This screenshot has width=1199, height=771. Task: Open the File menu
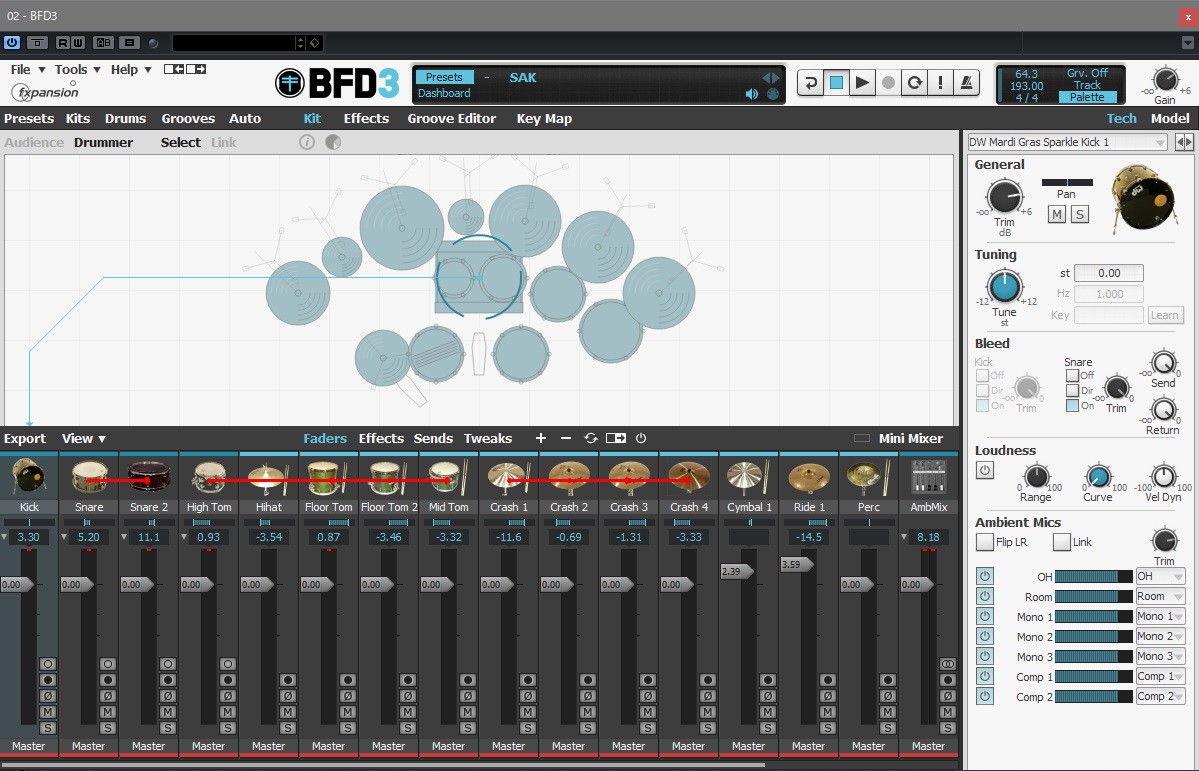point(28,70)
